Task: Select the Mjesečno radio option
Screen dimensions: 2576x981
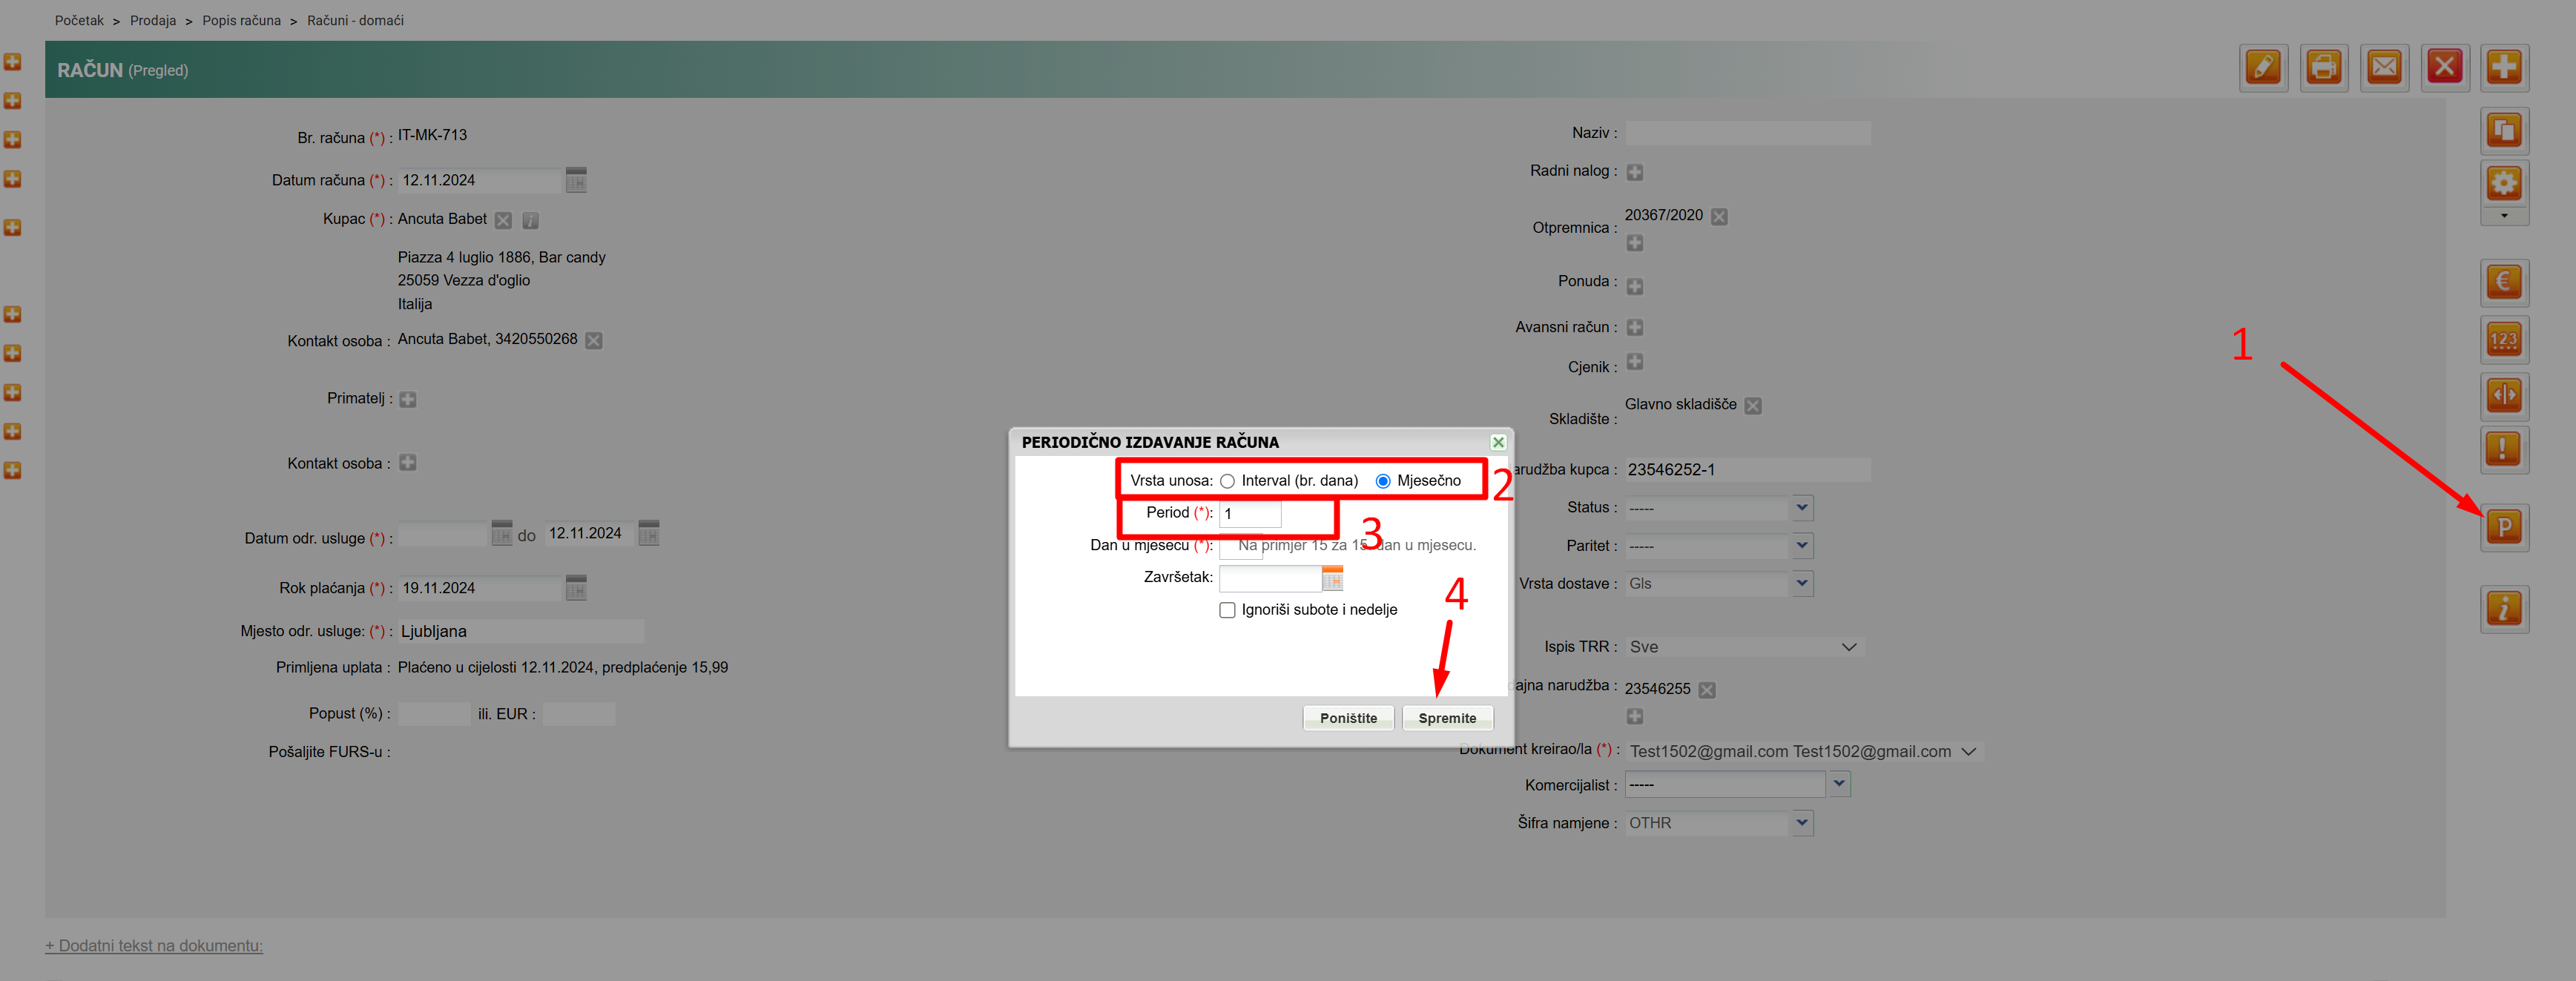Action: (x=1383, y=481)
